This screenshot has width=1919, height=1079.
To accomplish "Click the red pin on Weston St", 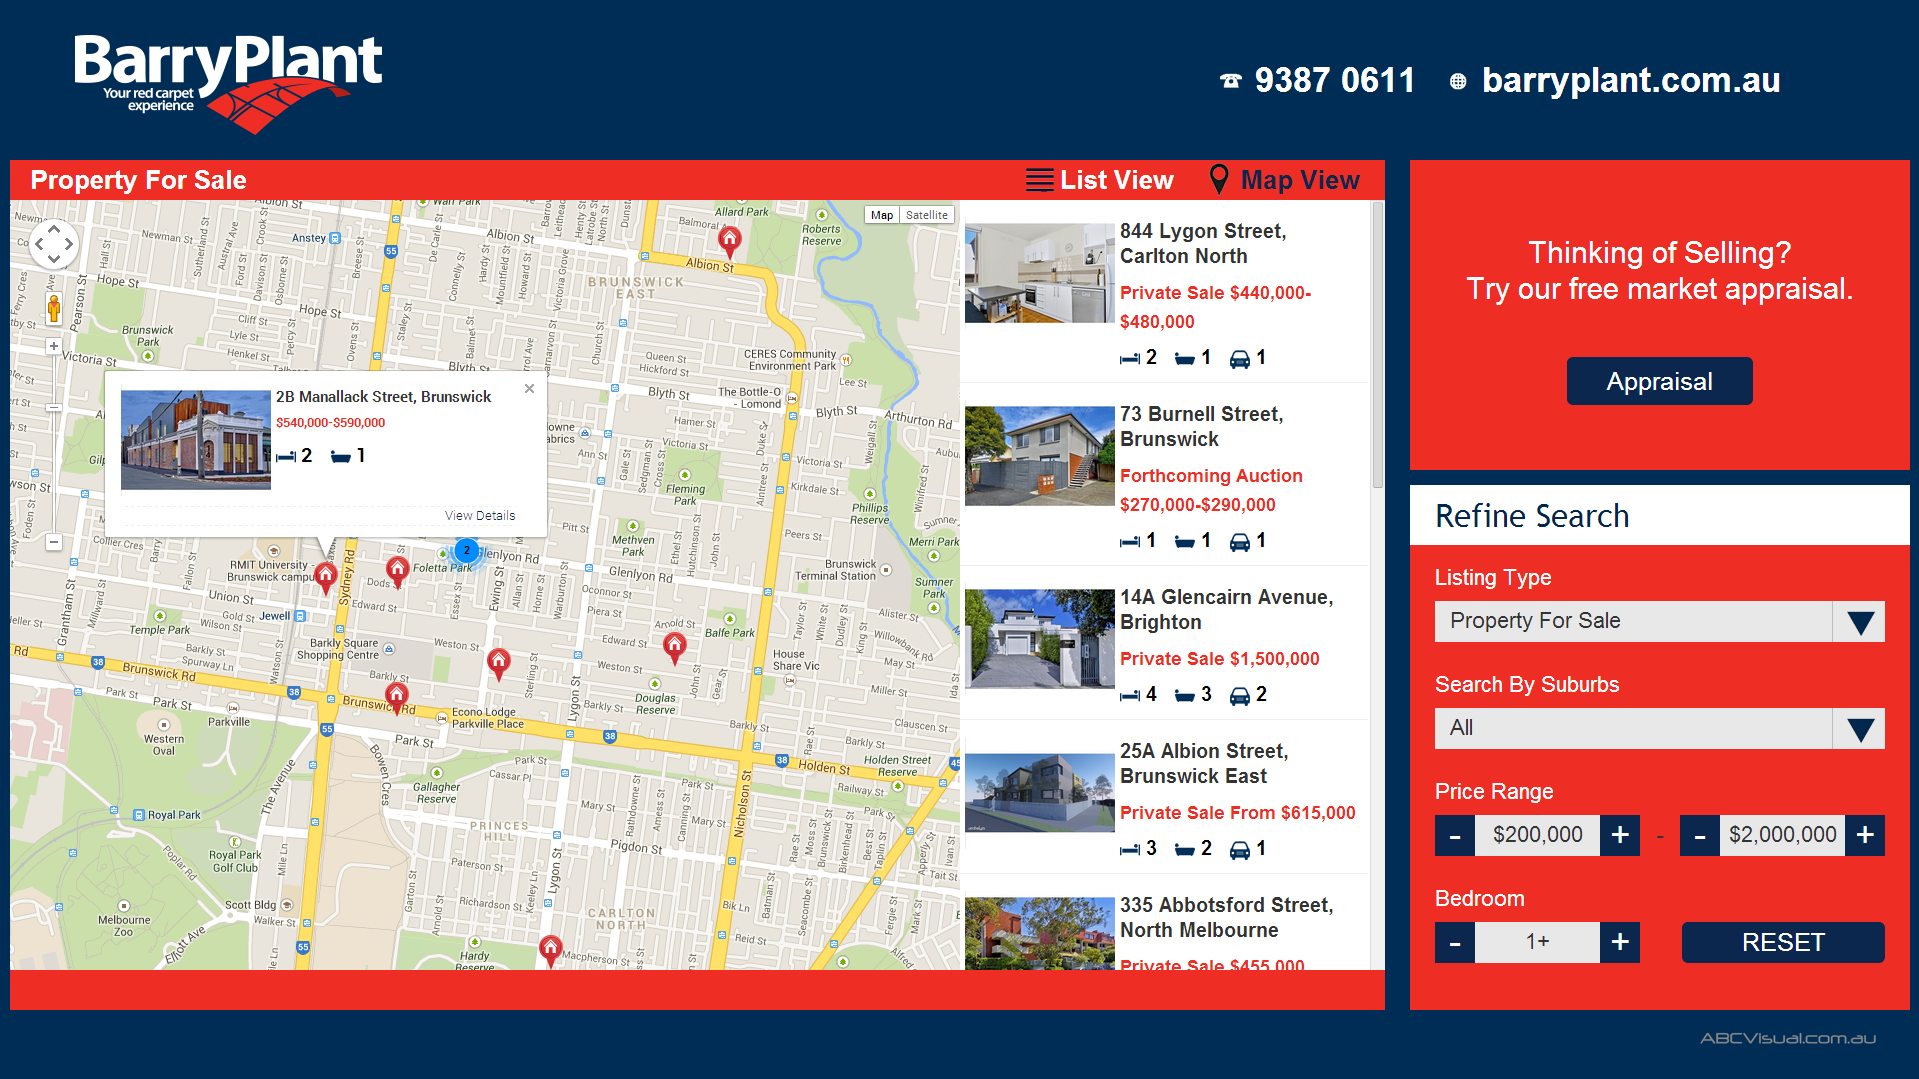I will tap(498, 662).
